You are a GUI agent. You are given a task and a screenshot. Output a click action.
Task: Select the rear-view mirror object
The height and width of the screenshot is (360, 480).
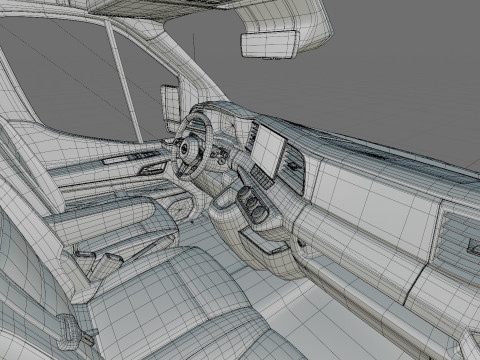[x=269, y=45]
